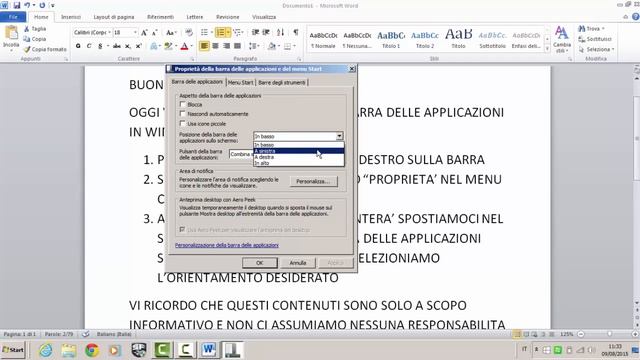Screen dimensions: 640x360
Task: Align the paragraph text to the left
Action: 204,46
